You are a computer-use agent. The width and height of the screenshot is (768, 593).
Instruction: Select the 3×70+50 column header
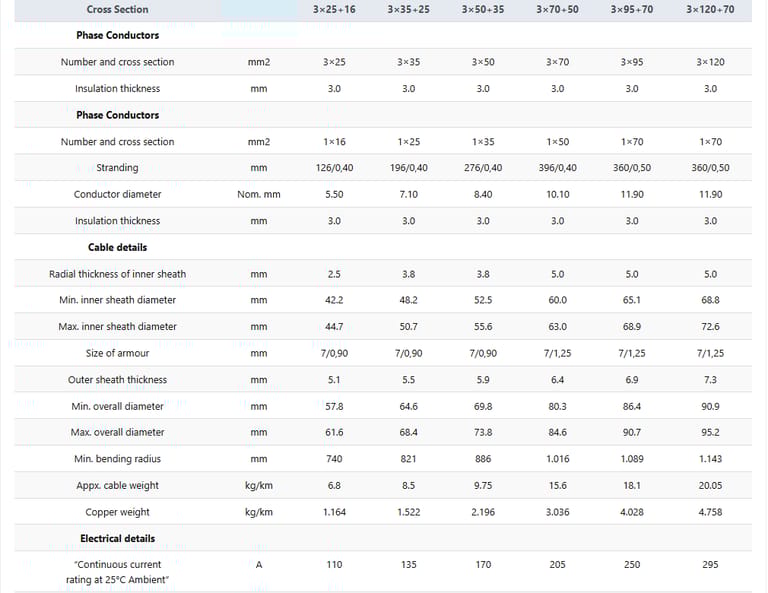(x=557, y=10)
